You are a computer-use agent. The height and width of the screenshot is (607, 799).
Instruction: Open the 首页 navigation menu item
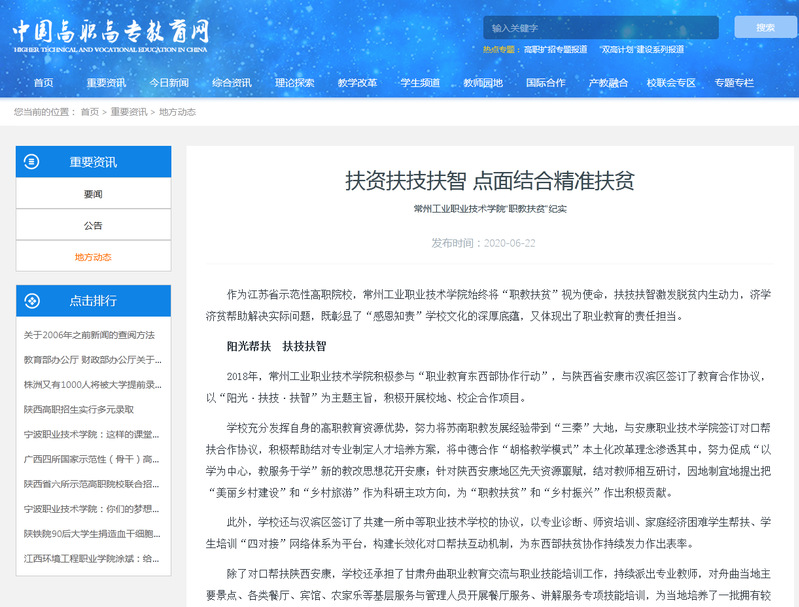click(43, 83)
